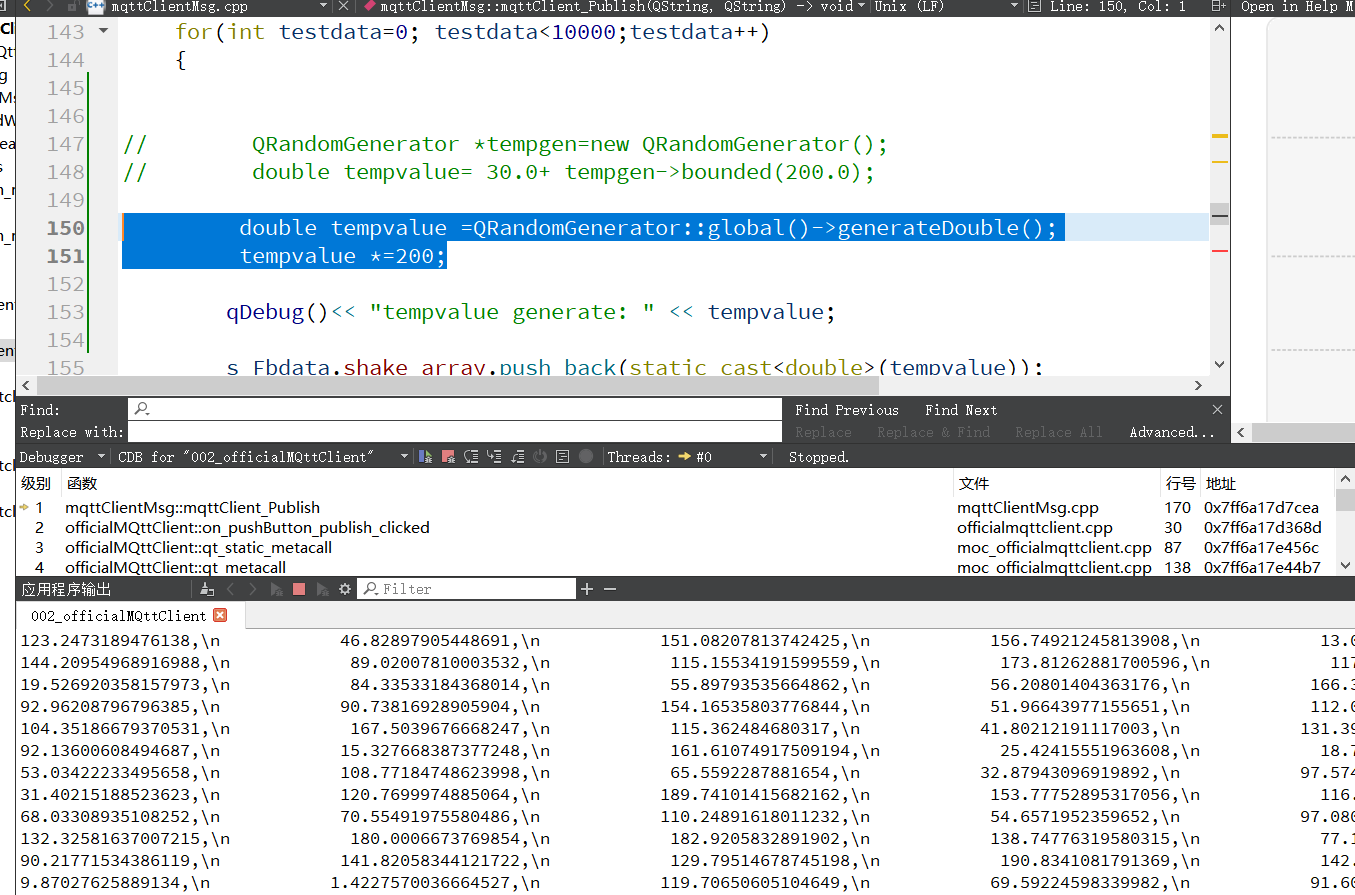Re-run the application from the output pane

(x=276, y=588)
